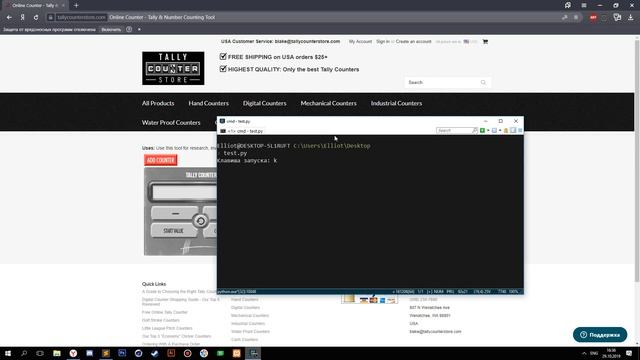Image resolution: width=640 pixels, height=360 pixels.
Task: Open Task View on the taskbar
Action: 40,353
